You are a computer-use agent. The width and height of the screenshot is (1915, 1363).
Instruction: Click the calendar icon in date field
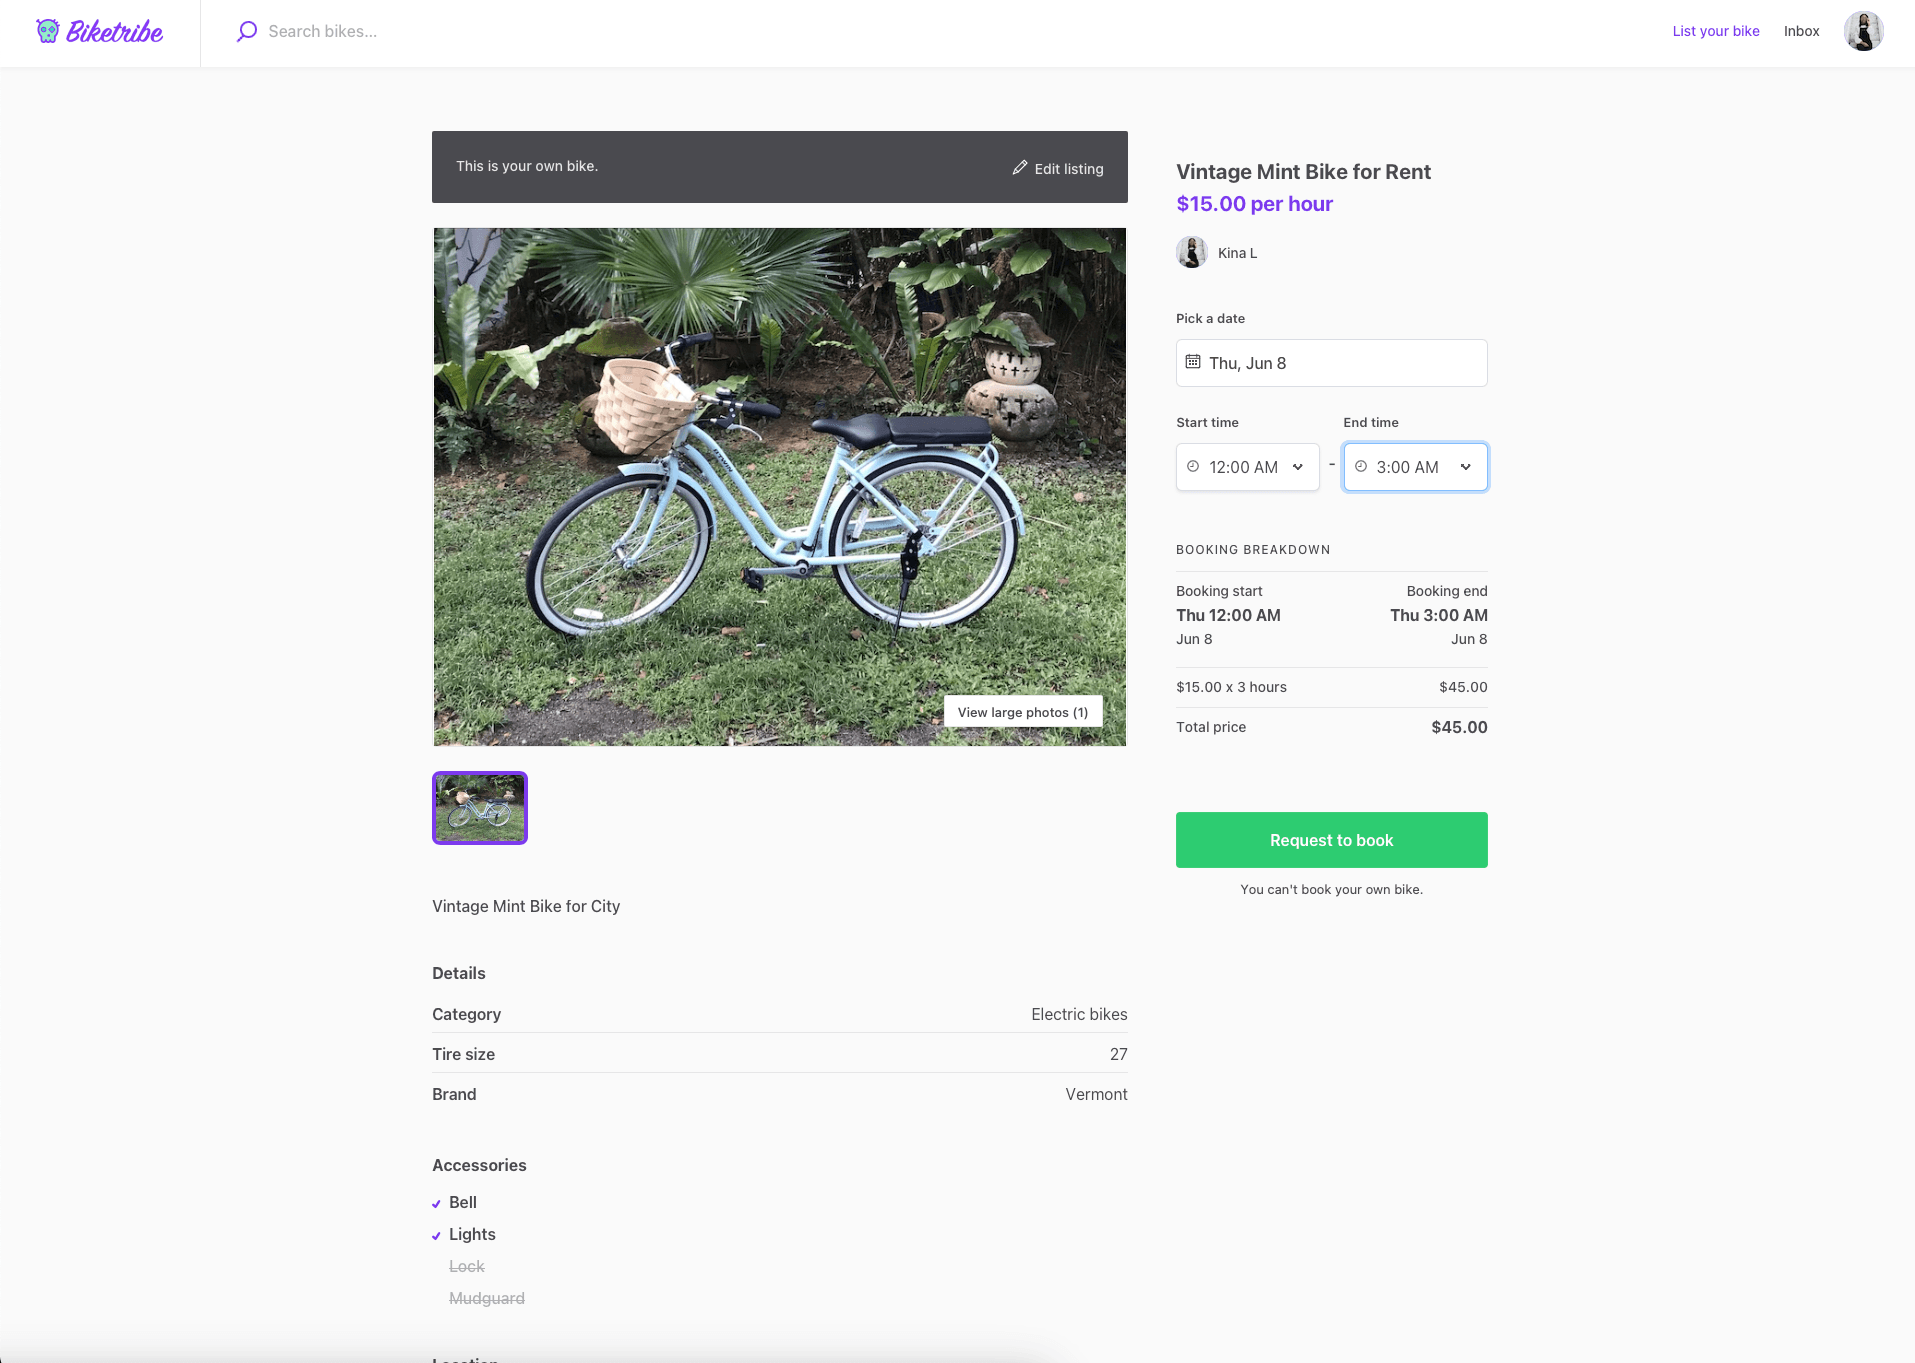point(1193,362)
